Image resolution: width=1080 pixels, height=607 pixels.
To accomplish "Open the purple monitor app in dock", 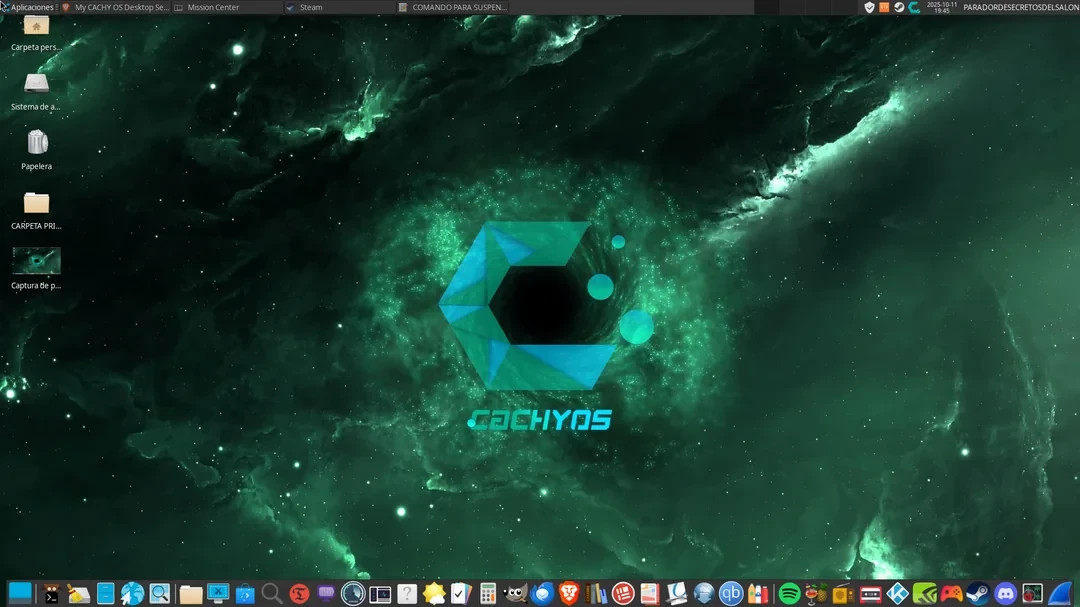I will coord(326,593).
